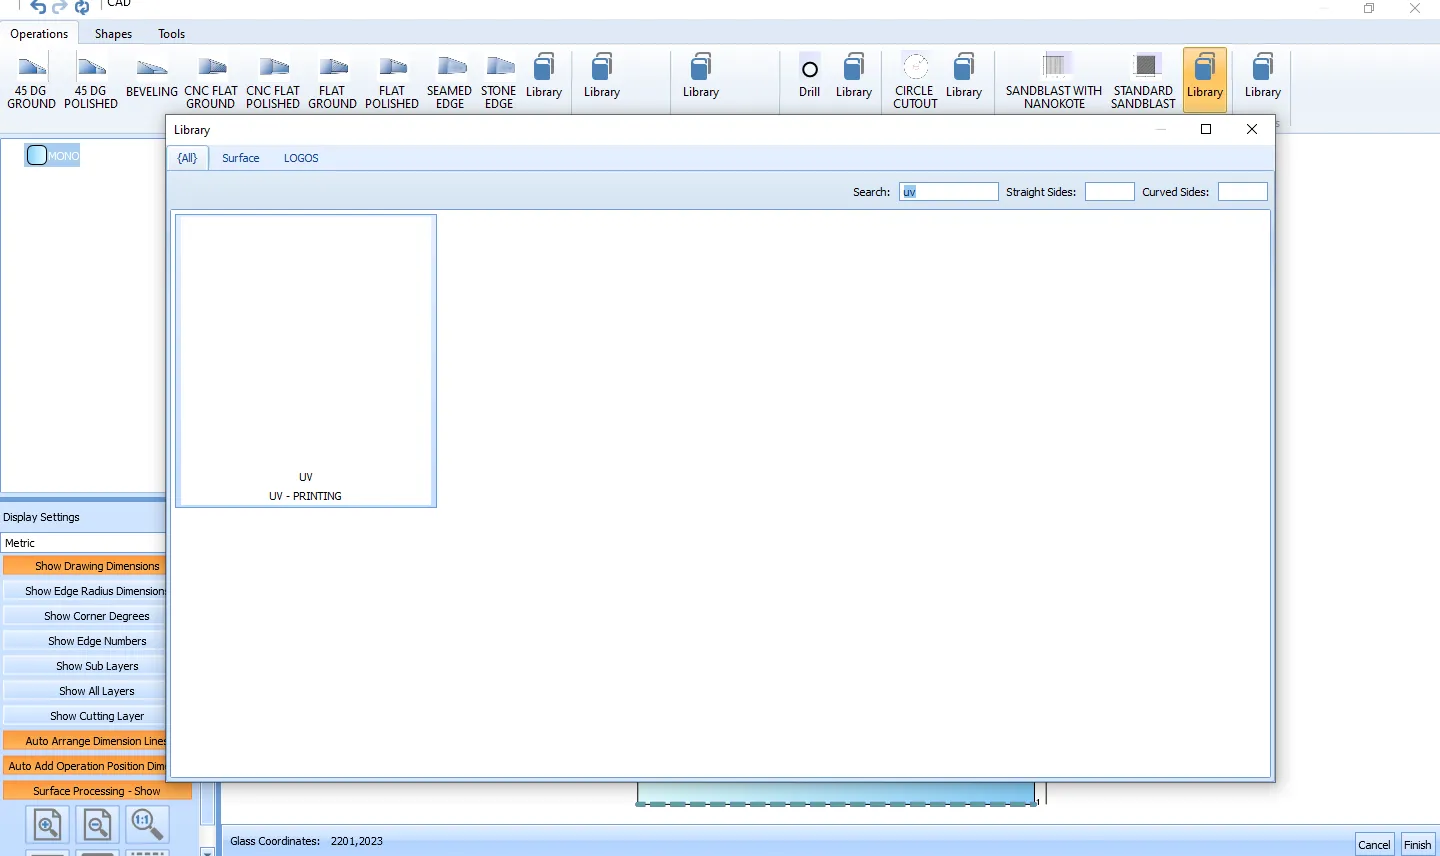Screen dimensions: 1440x856
Task: Click the Curved Sides input box
Action: tap(1243, 192)
